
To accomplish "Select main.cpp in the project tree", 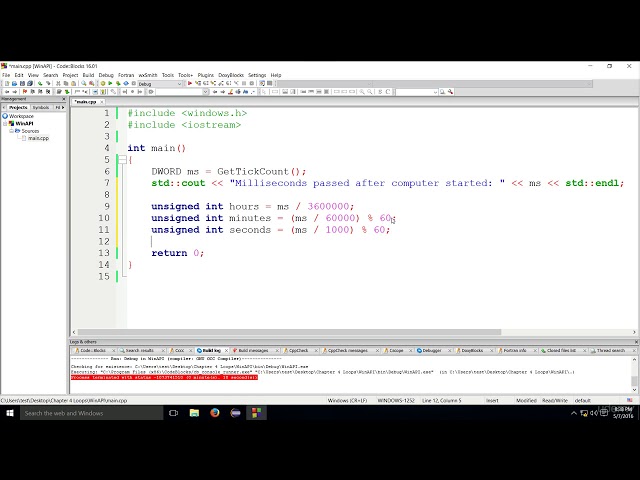I will click(x=38, y=138).
